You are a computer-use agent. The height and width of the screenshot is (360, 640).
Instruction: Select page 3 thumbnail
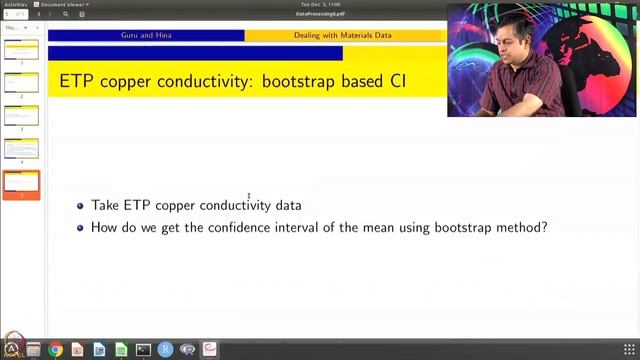pos(21,116)
